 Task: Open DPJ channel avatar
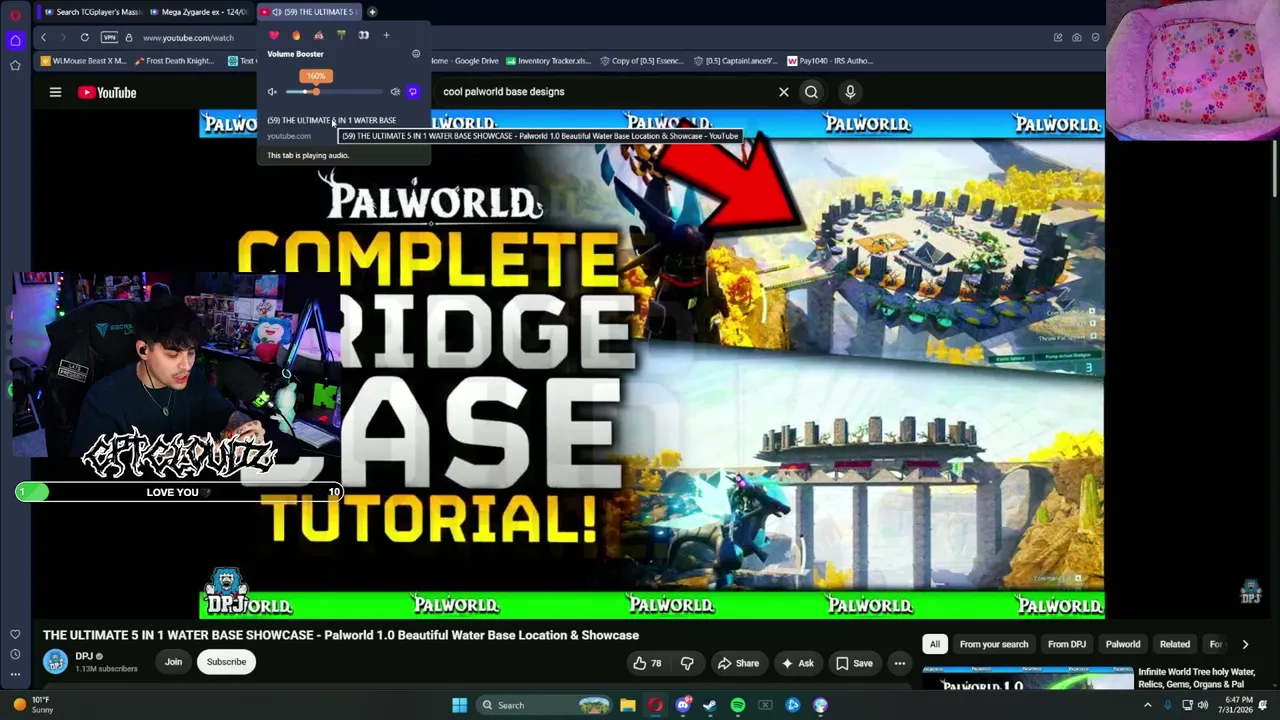click(x=56, y=662)
